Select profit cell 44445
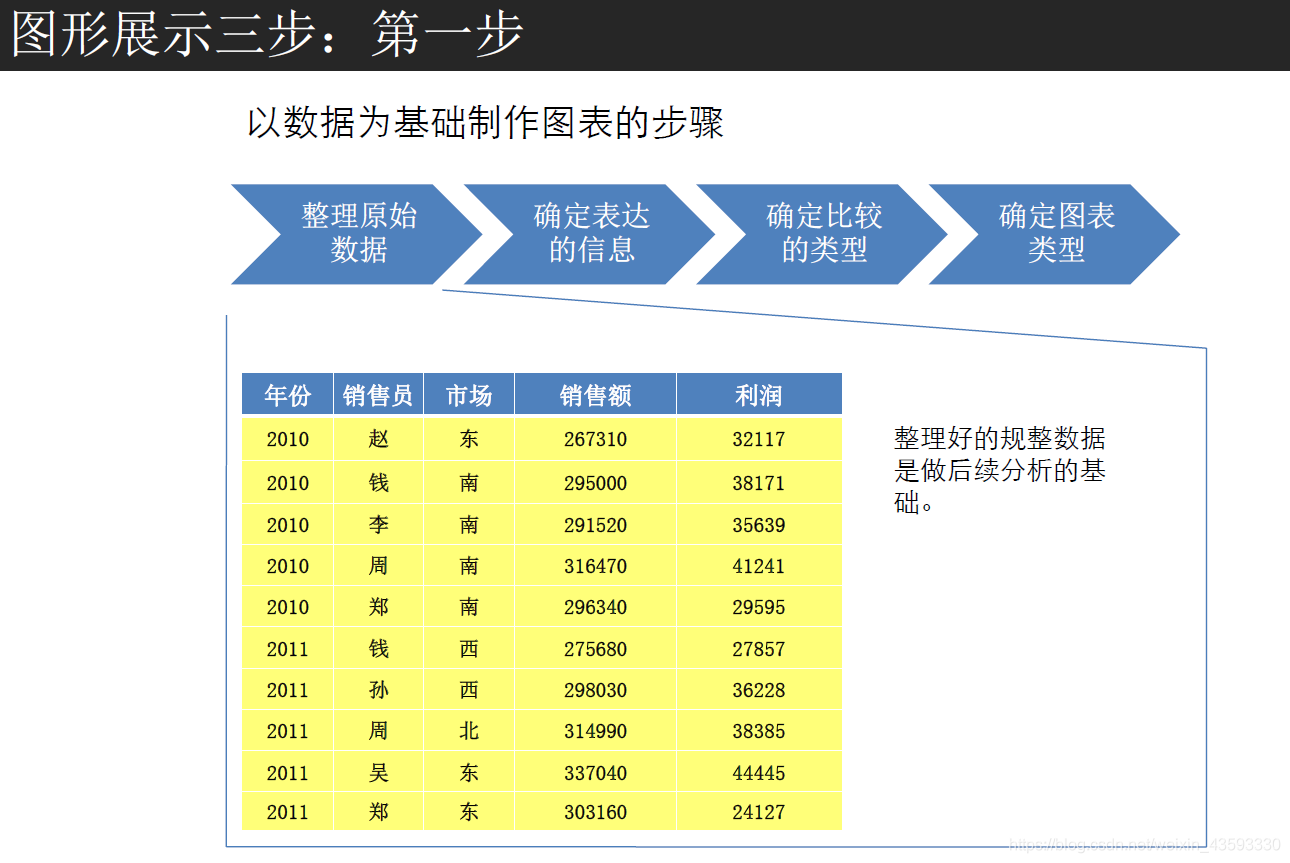 tap(759, 773)
